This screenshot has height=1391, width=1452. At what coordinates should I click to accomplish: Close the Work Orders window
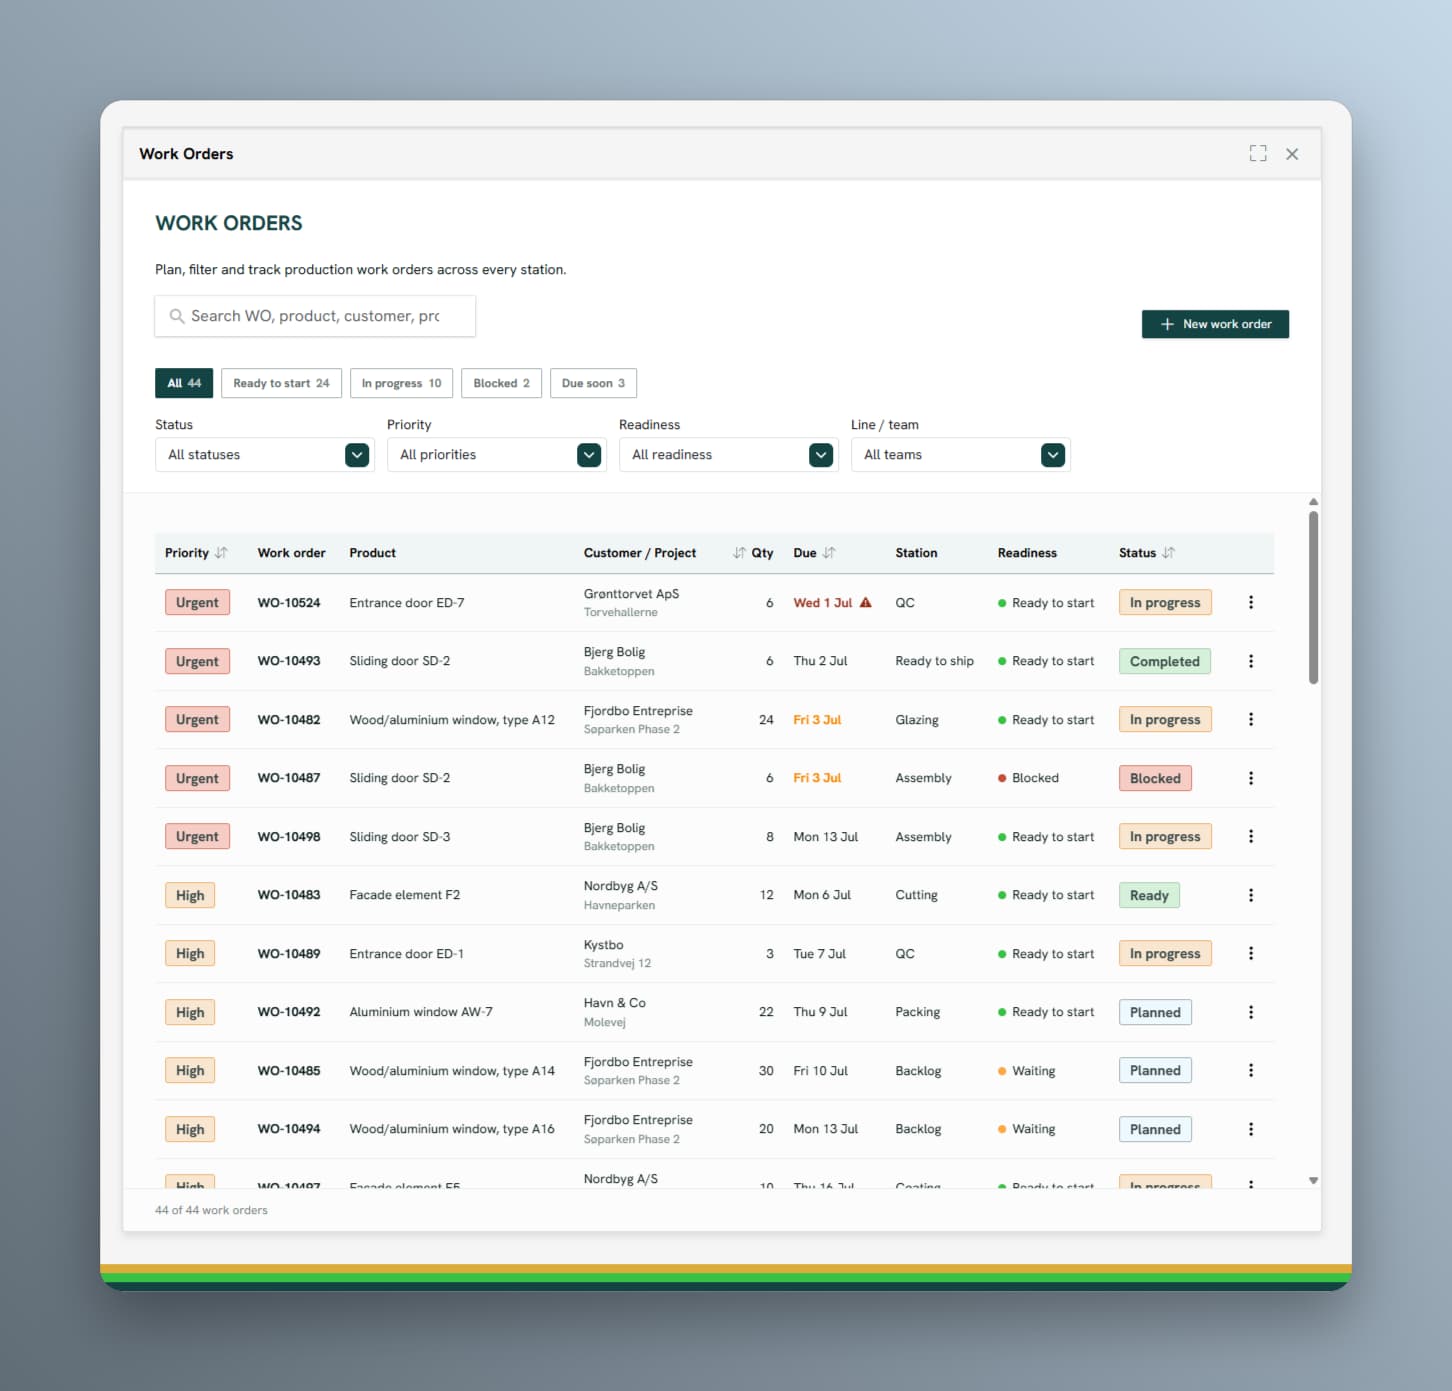[x=1292, y=153]
